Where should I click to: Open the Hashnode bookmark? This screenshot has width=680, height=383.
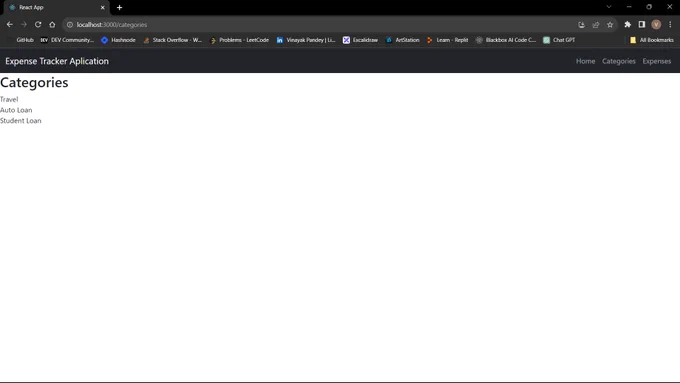(118, 40)
